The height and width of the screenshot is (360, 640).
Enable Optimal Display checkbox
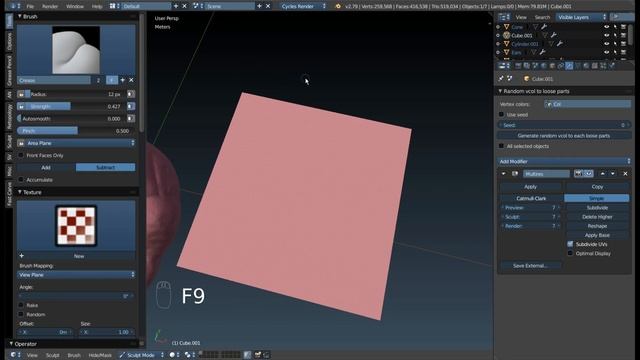570,253
